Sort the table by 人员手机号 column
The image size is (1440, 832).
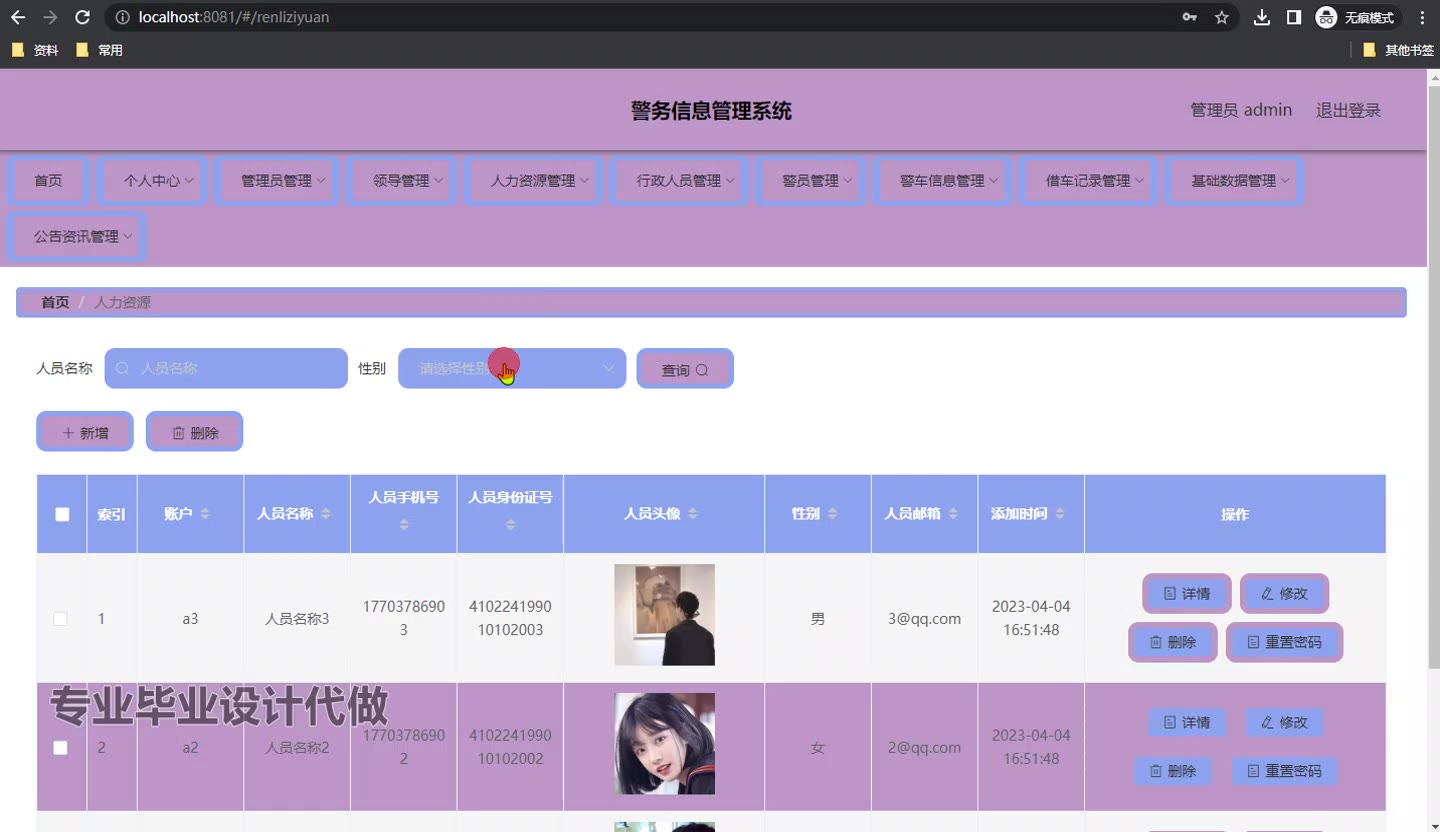tap(404, 525)
